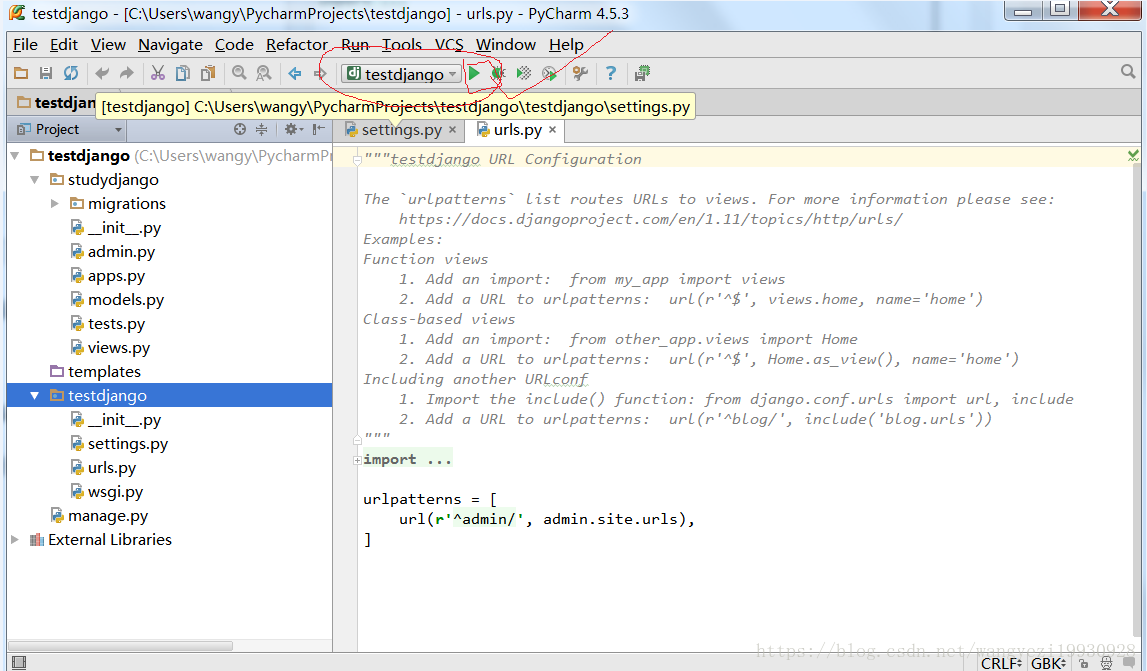The width and height of the screenshot is (1147, 671).
Task: Click the JetBrains TV toolbar icon
Action: point(642,73)
